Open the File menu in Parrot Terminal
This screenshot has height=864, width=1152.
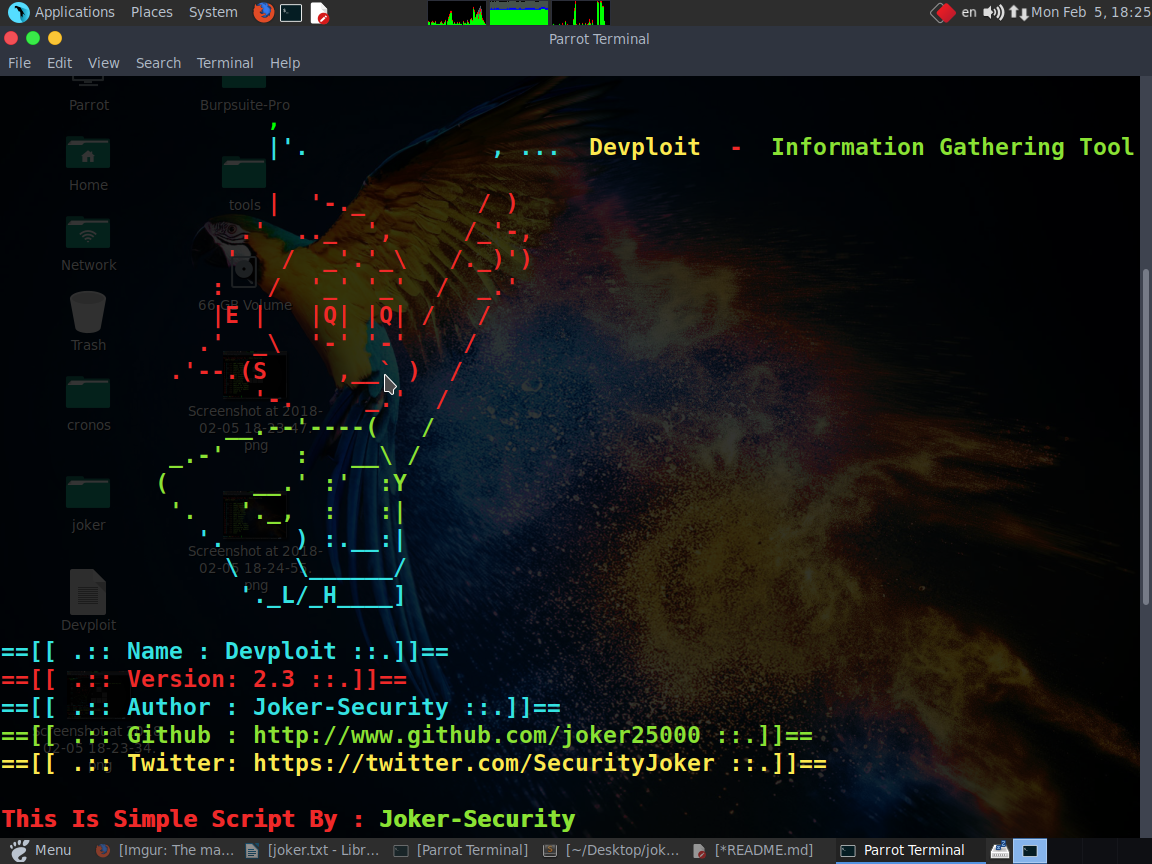19,63
